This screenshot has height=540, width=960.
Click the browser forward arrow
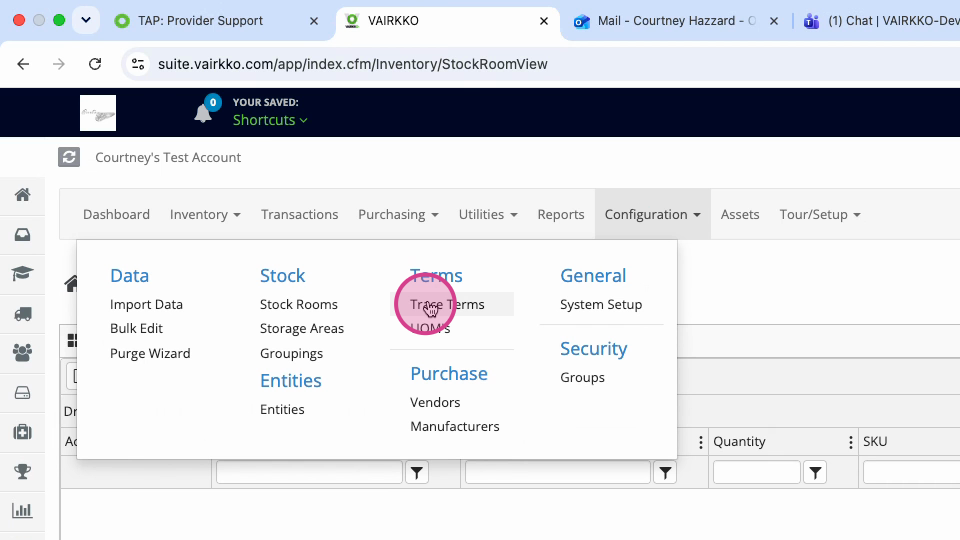coord(59,64)
